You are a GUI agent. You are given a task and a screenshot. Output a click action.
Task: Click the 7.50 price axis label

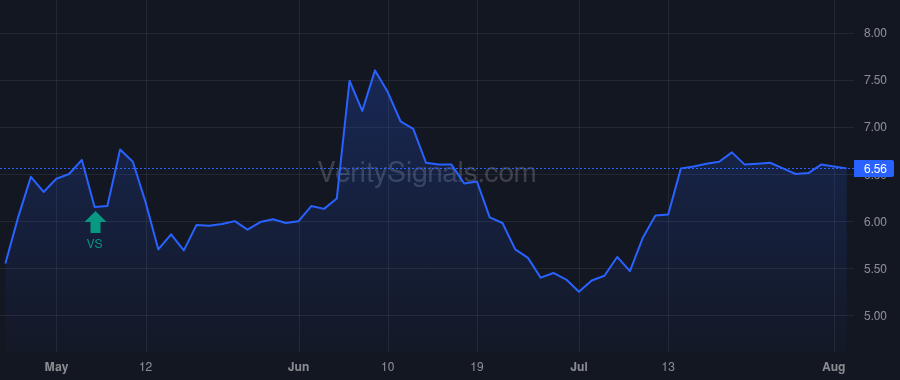pyautogui.click(x=875, y=80)
